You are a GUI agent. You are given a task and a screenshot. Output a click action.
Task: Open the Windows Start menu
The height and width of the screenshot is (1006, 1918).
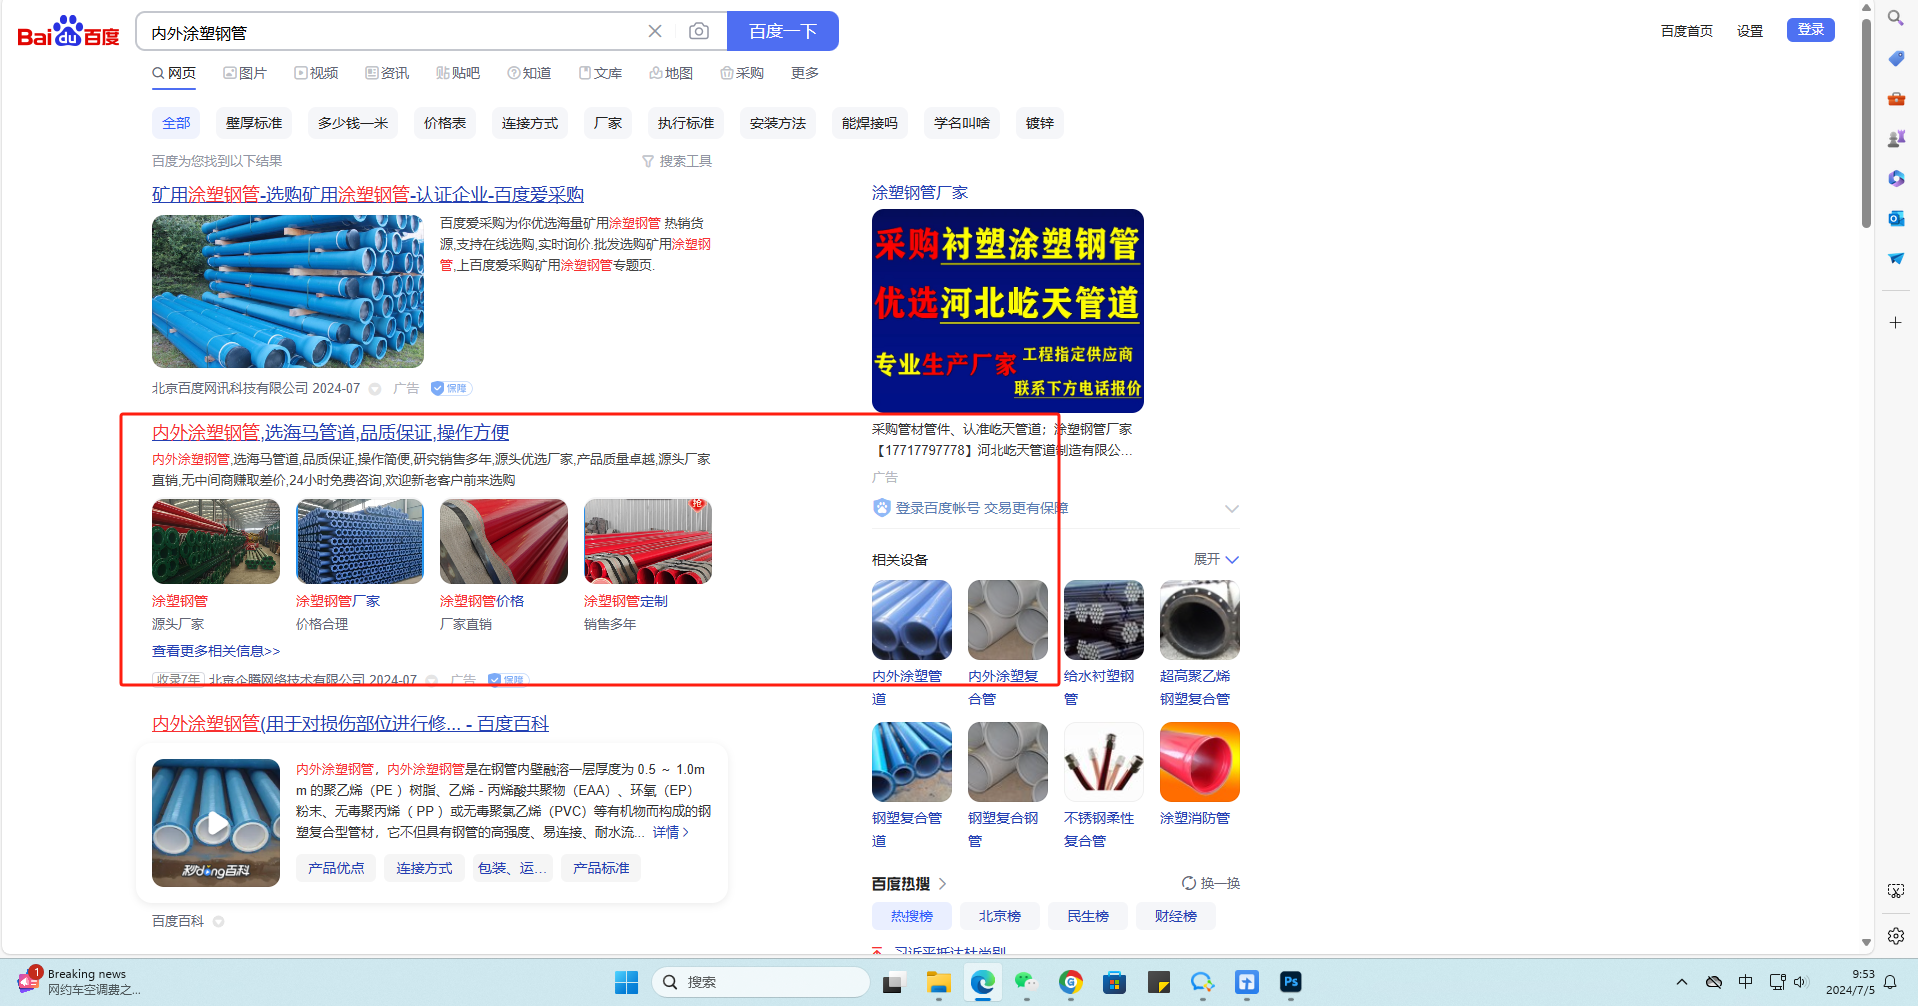627,982
